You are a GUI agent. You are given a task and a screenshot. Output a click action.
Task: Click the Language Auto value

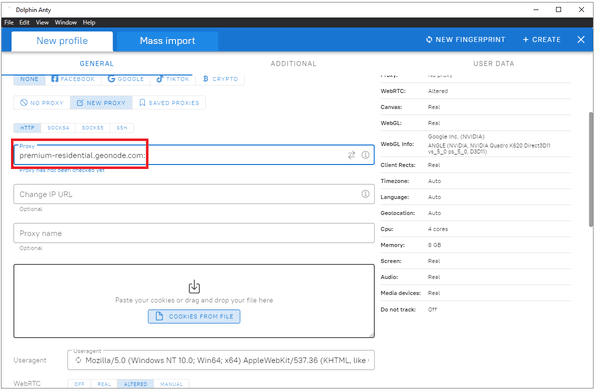coord(434,197)
